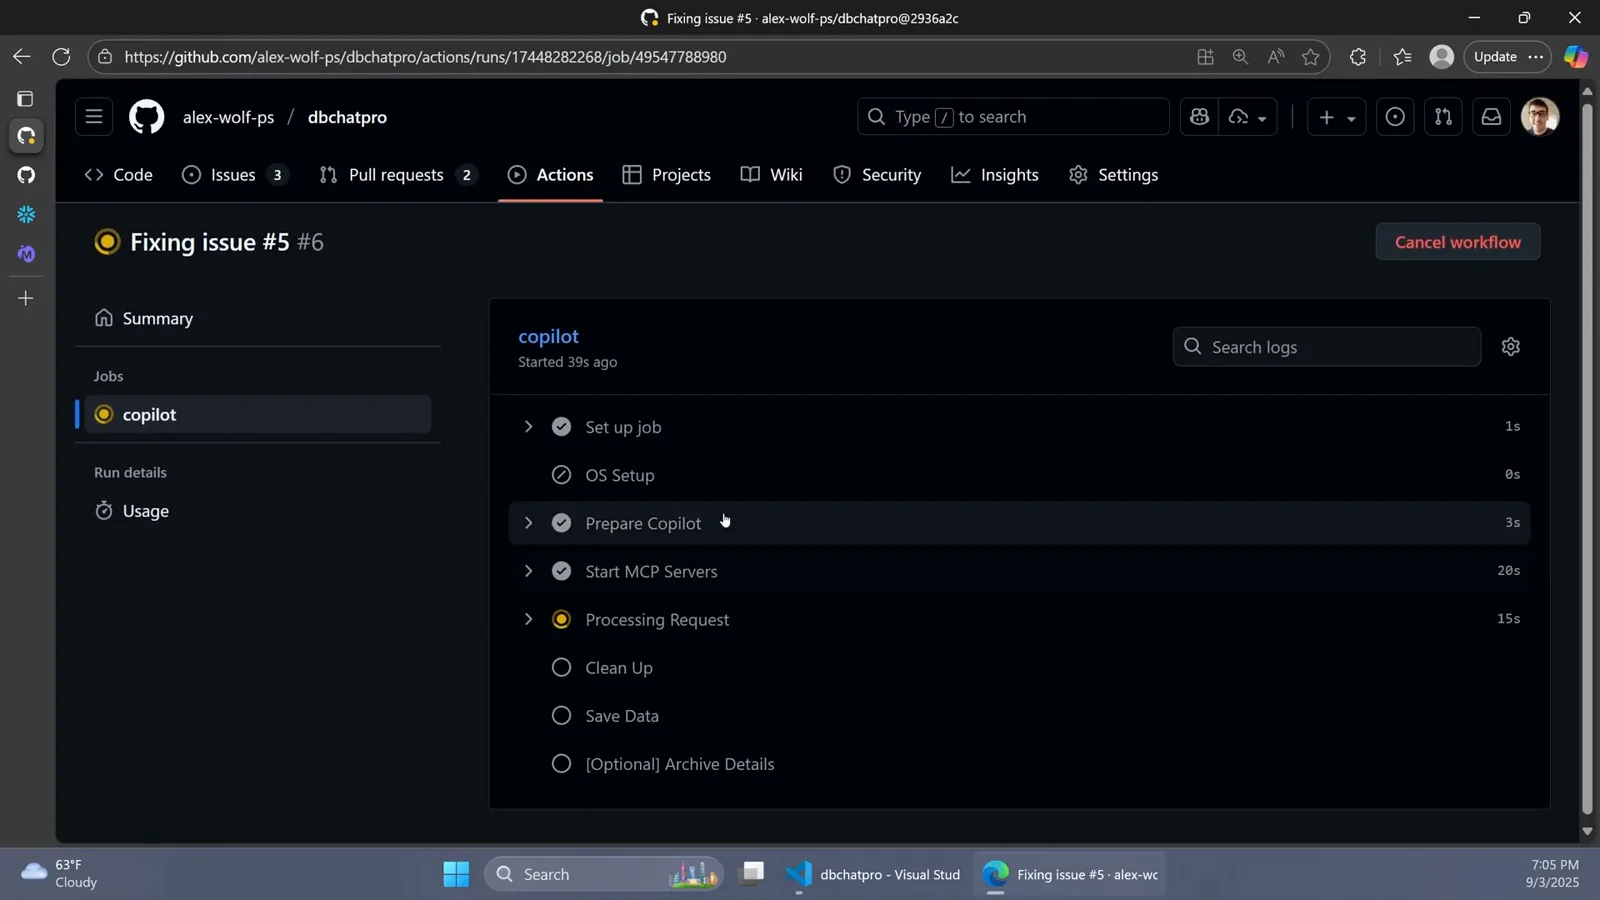Add a new tab with the plus icon
Image resolution: width=1600 pixels, height=900 pixels.
click(x=26, y=298)
